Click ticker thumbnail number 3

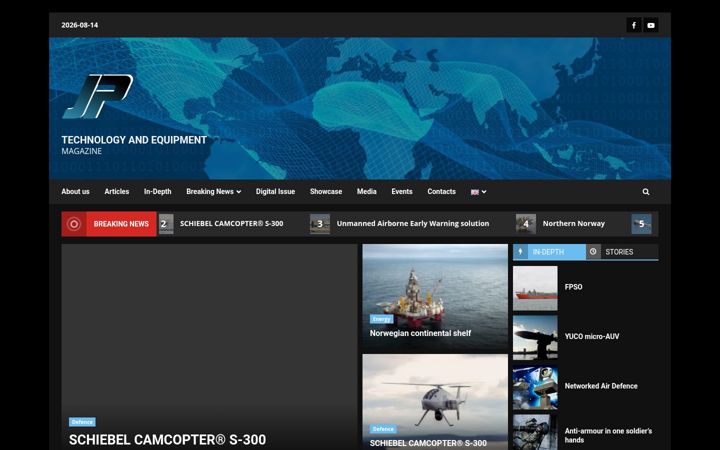[320, 224]
